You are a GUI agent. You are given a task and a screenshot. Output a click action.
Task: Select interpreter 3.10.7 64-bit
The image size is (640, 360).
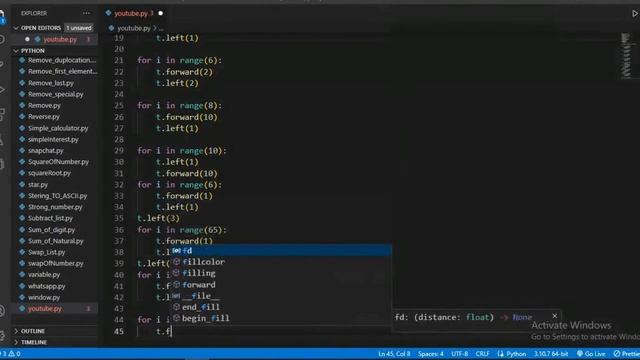pos(551,354)
